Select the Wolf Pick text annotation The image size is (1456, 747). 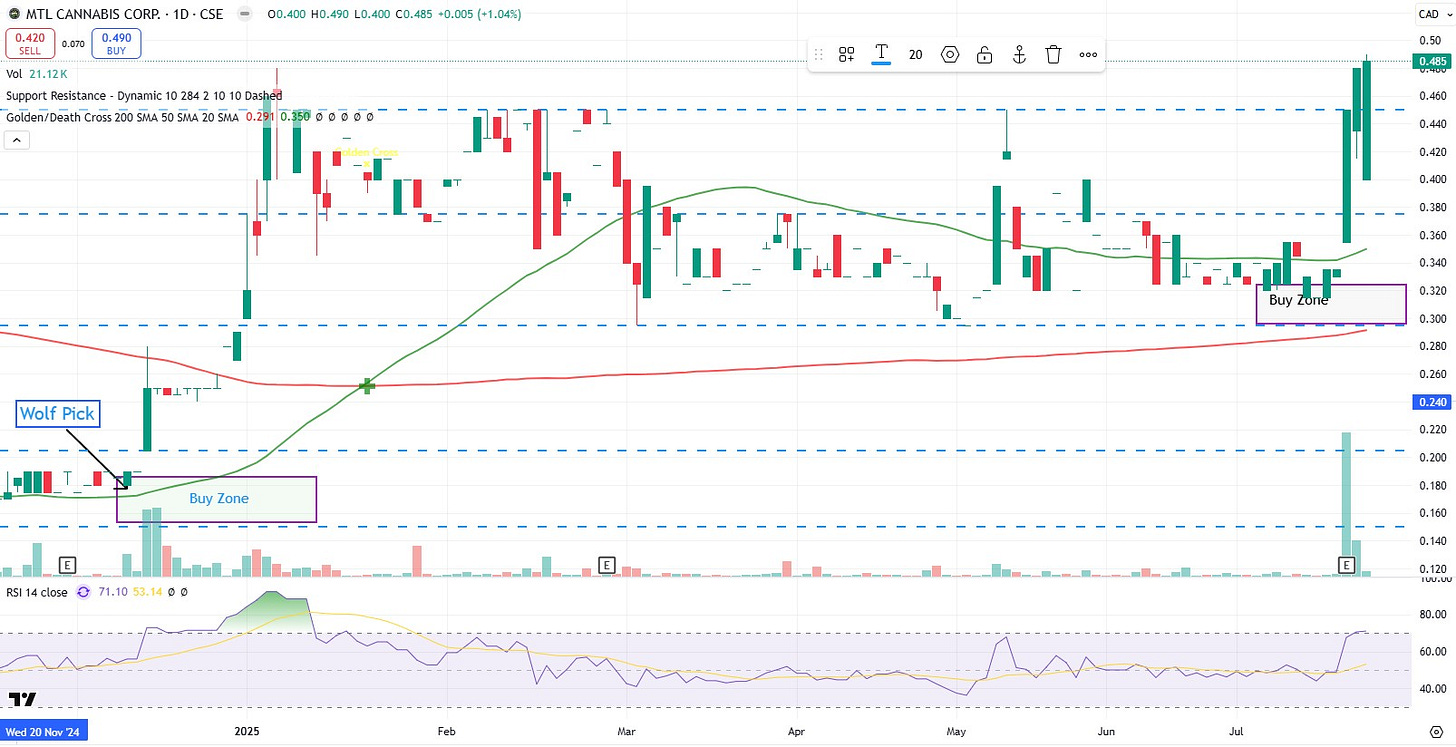57,414
